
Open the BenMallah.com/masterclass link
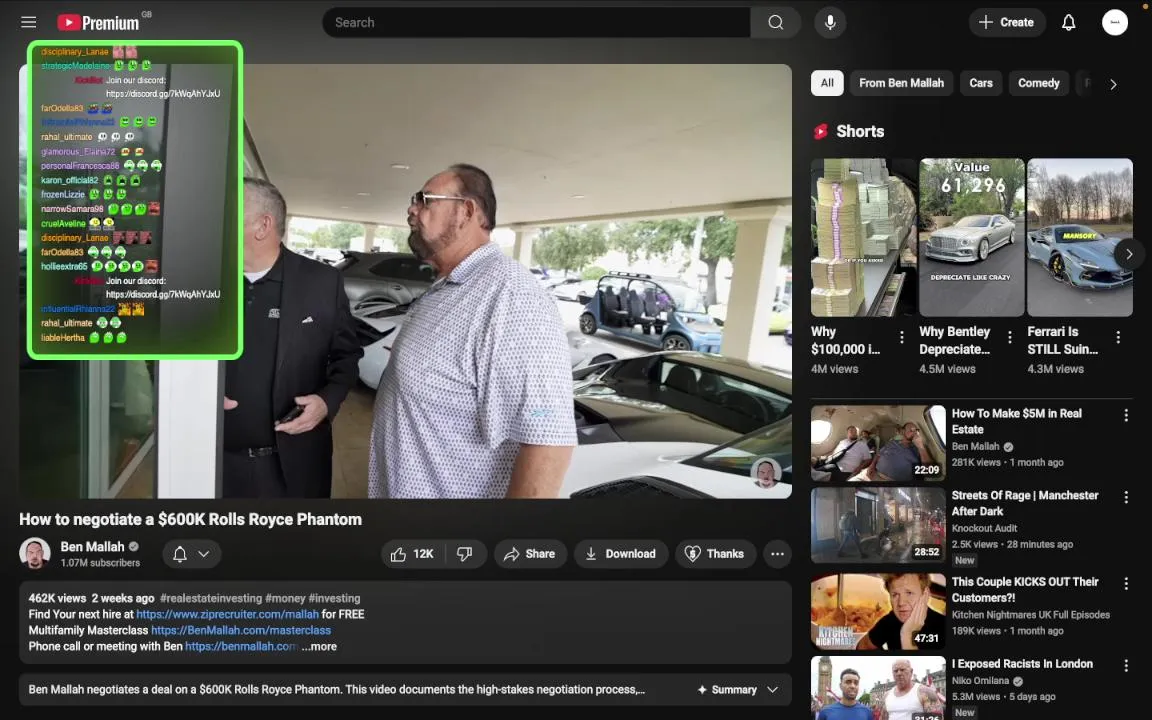tap(241, 630)
